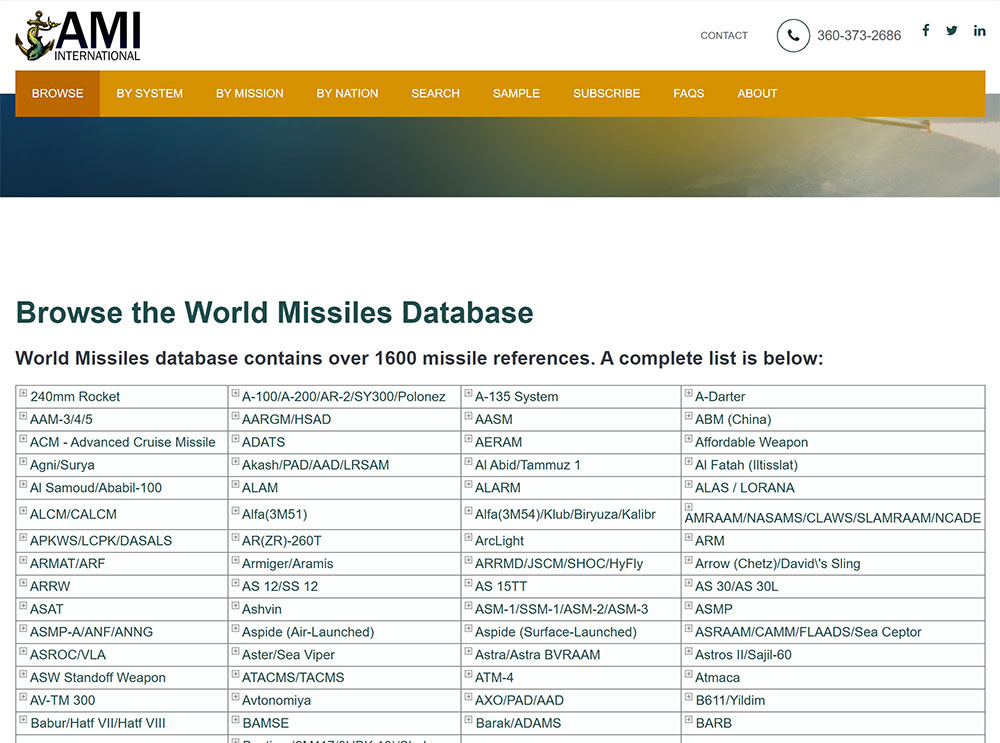Expand the ABM (China) entry
The image size is (1000, 743).
(688, 416)
